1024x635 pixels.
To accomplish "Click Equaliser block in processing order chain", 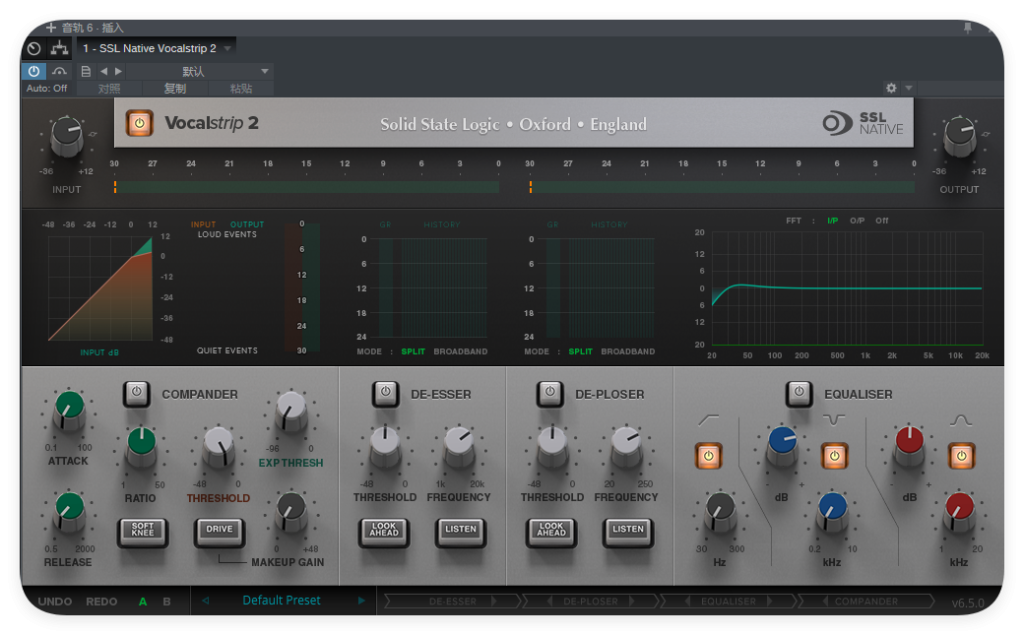I will tap(728, 601).
